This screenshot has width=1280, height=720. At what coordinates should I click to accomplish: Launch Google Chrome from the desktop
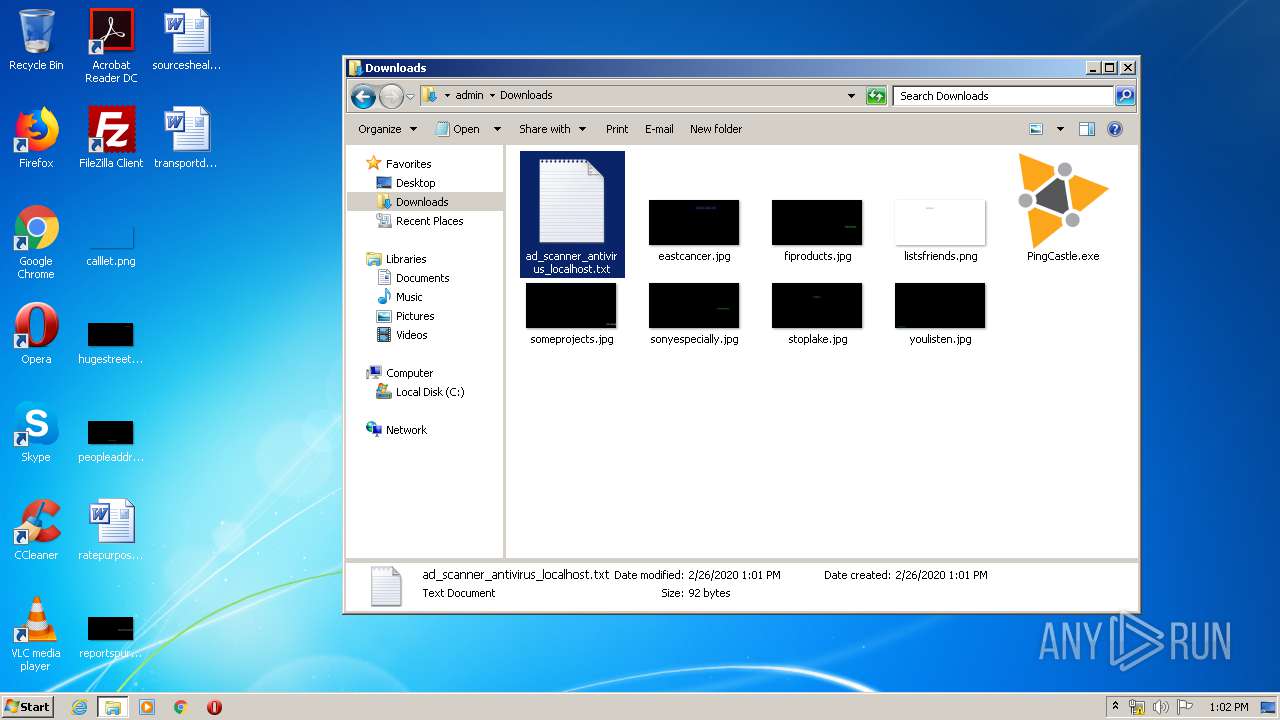[36, 242]
